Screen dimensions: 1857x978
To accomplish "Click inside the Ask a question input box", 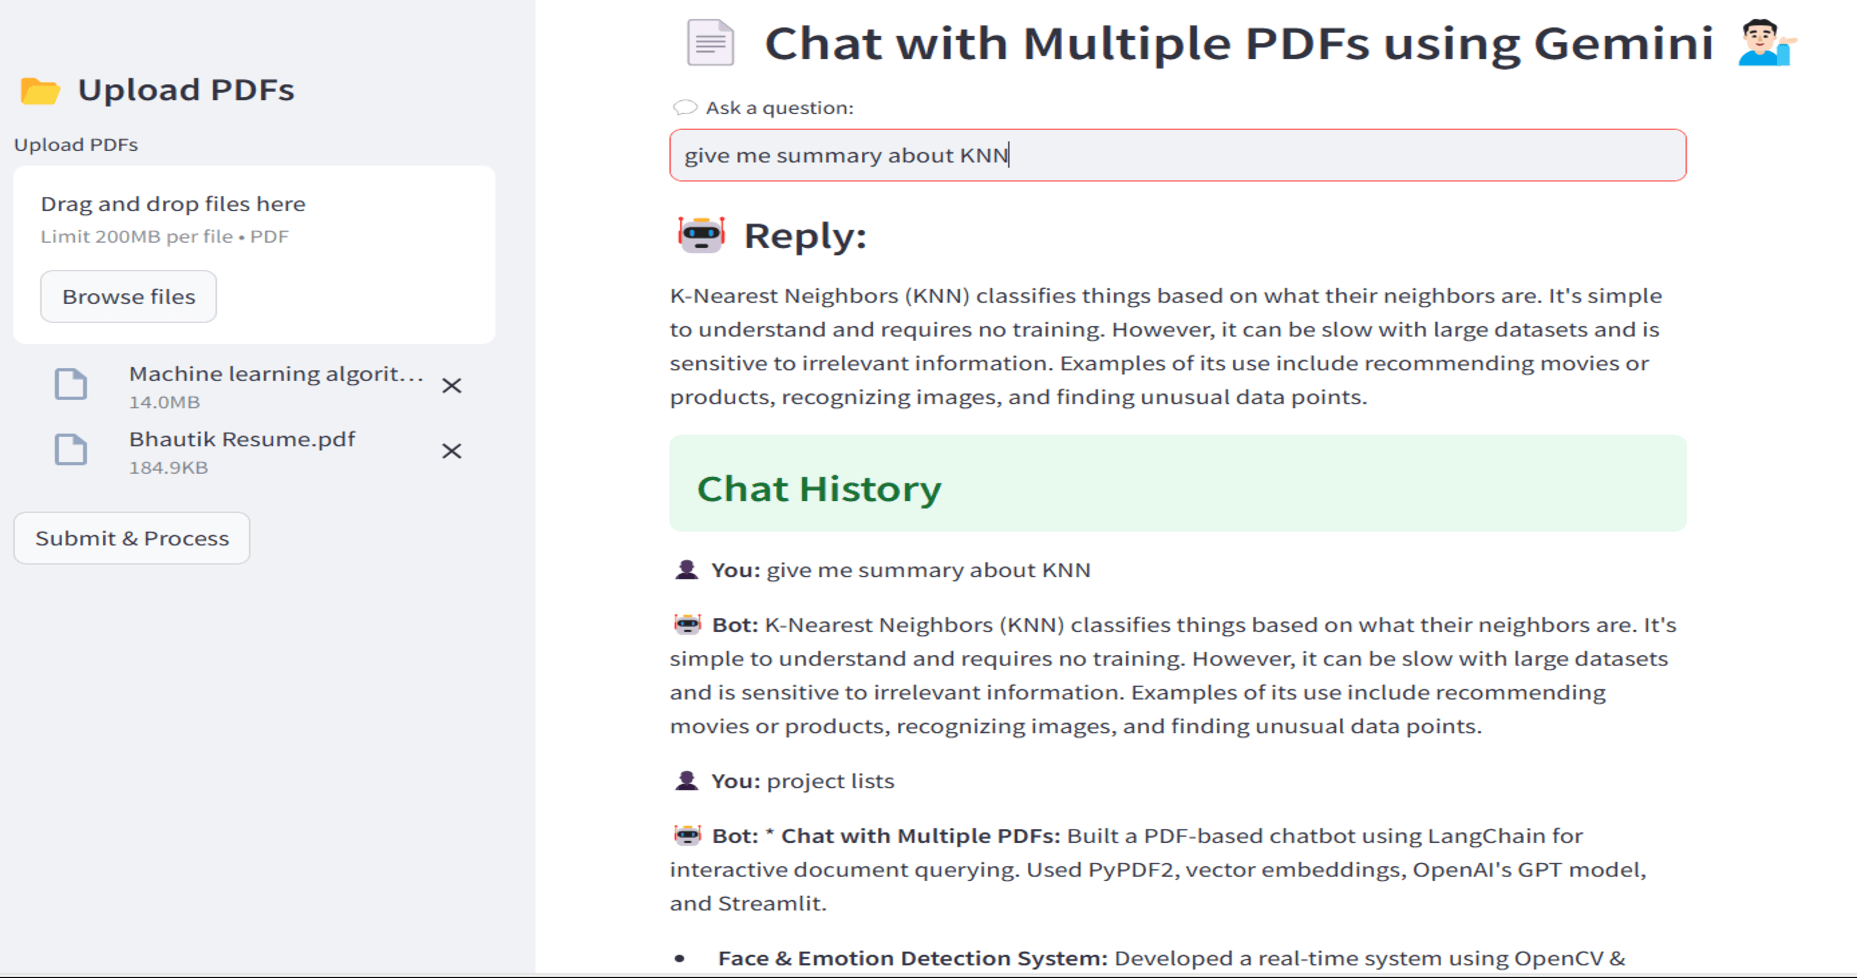I will [x=1176, y=155].
